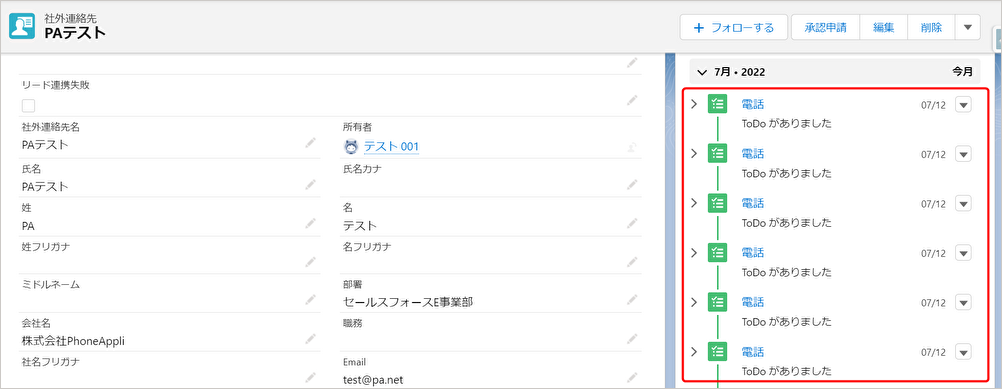
Task: Click the 今月 label in timeline header
Action: point(962,72)
